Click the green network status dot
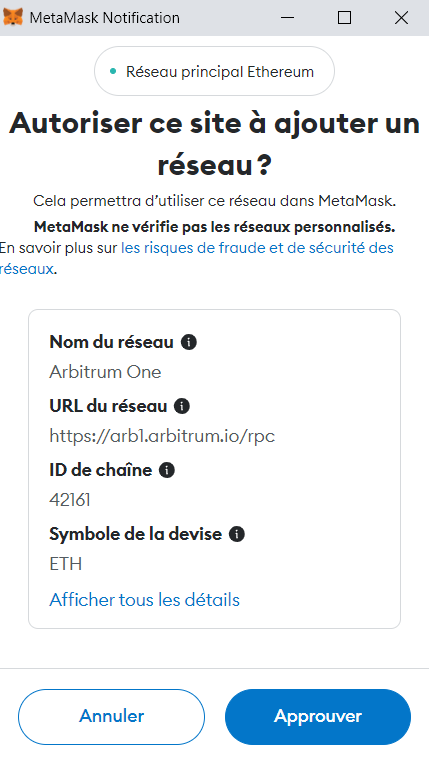The image size is (429, 763). pyautogui.click(x=113, y=72)
